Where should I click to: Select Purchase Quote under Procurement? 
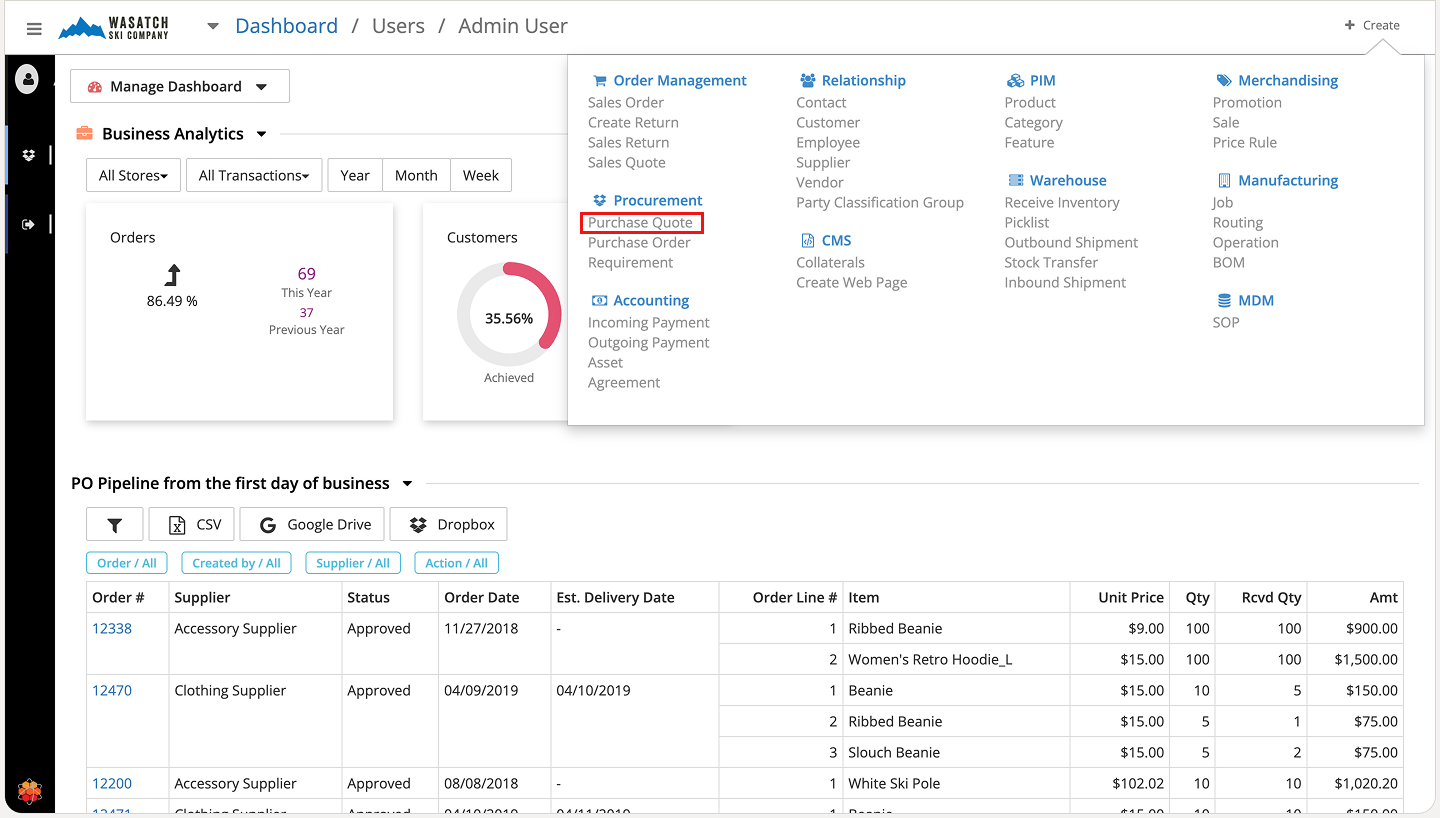pyautogui.click(x=640, y=222)
